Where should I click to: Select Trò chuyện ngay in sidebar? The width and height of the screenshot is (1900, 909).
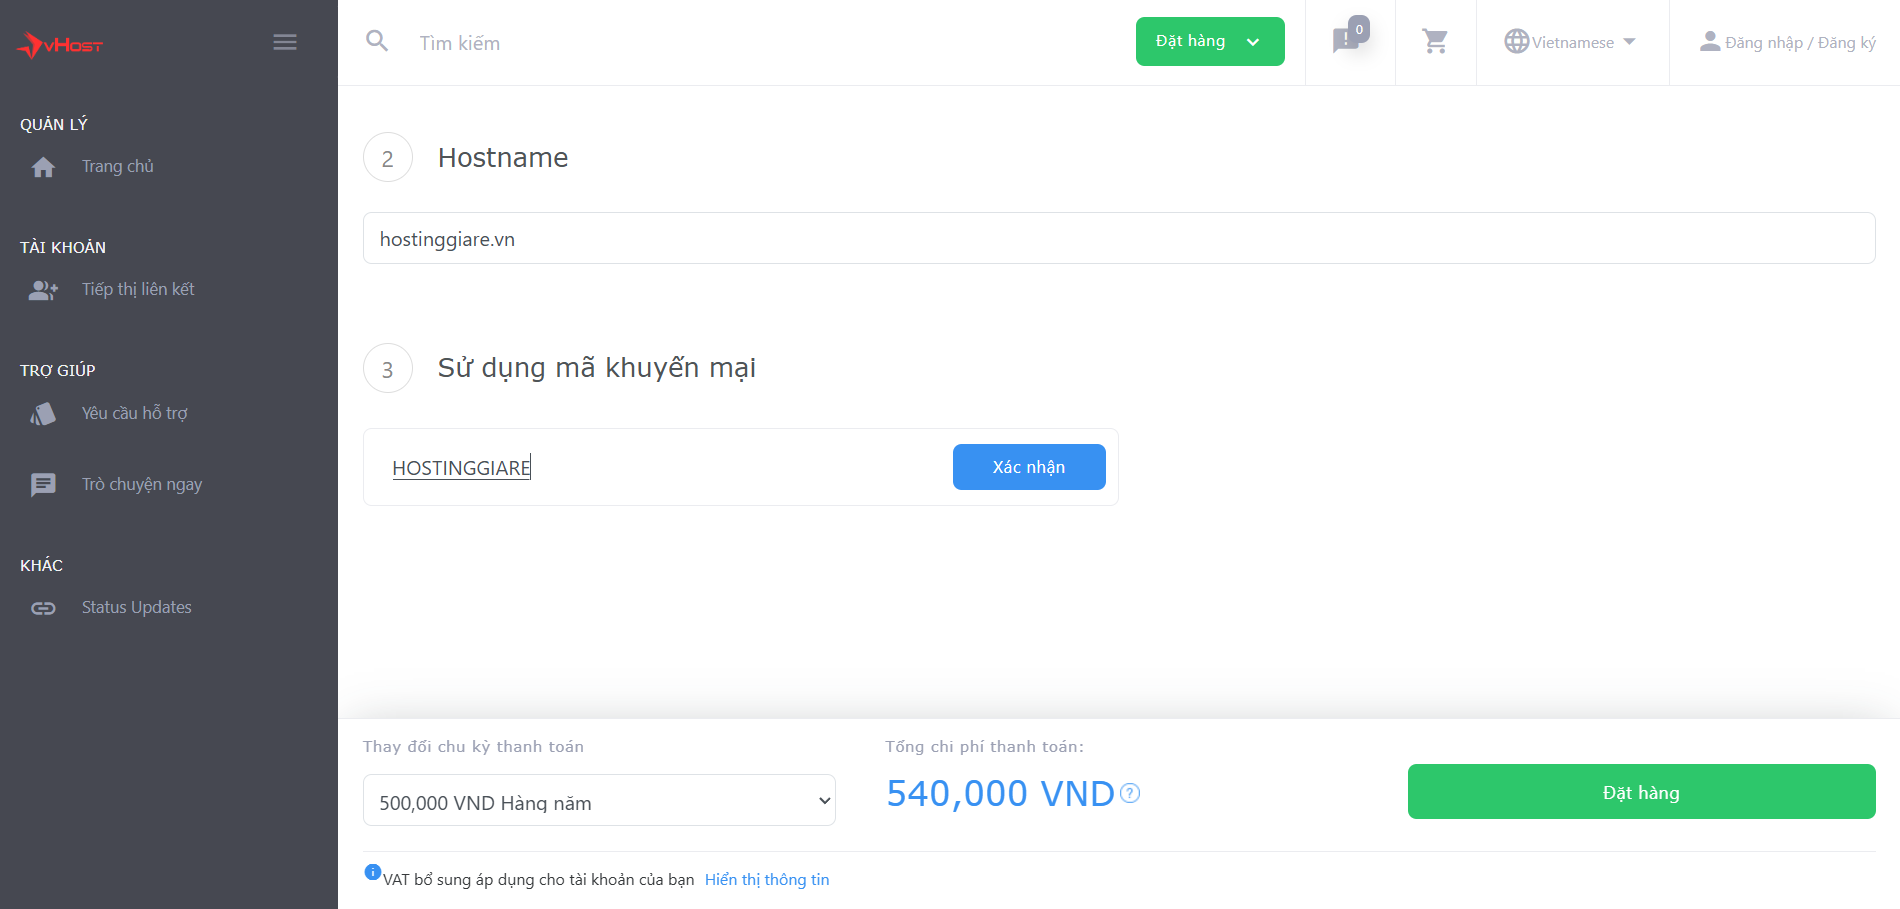click(141, 485)
